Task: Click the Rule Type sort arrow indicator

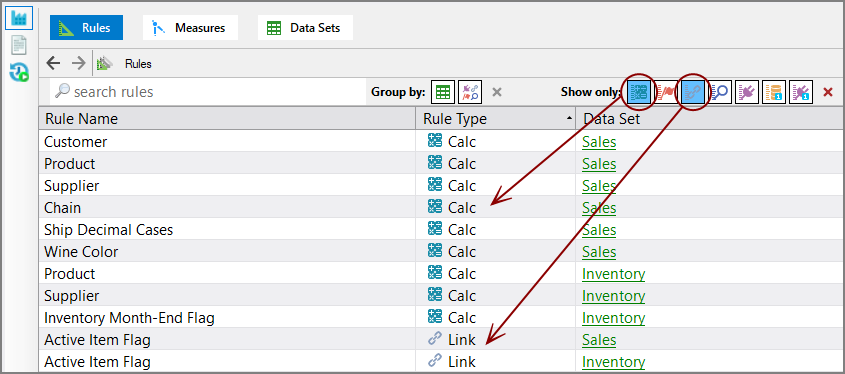Action: (x=569, y=118)
